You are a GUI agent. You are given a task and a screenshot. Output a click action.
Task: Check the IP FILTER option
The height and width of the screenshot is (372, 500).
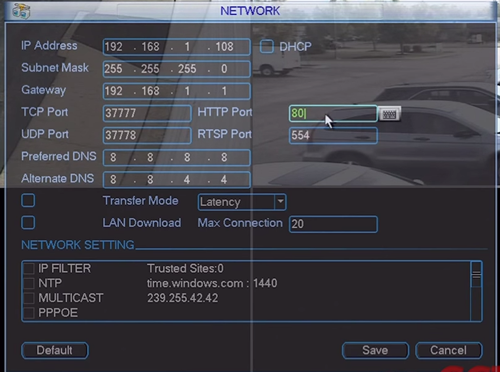coord(29,268)
